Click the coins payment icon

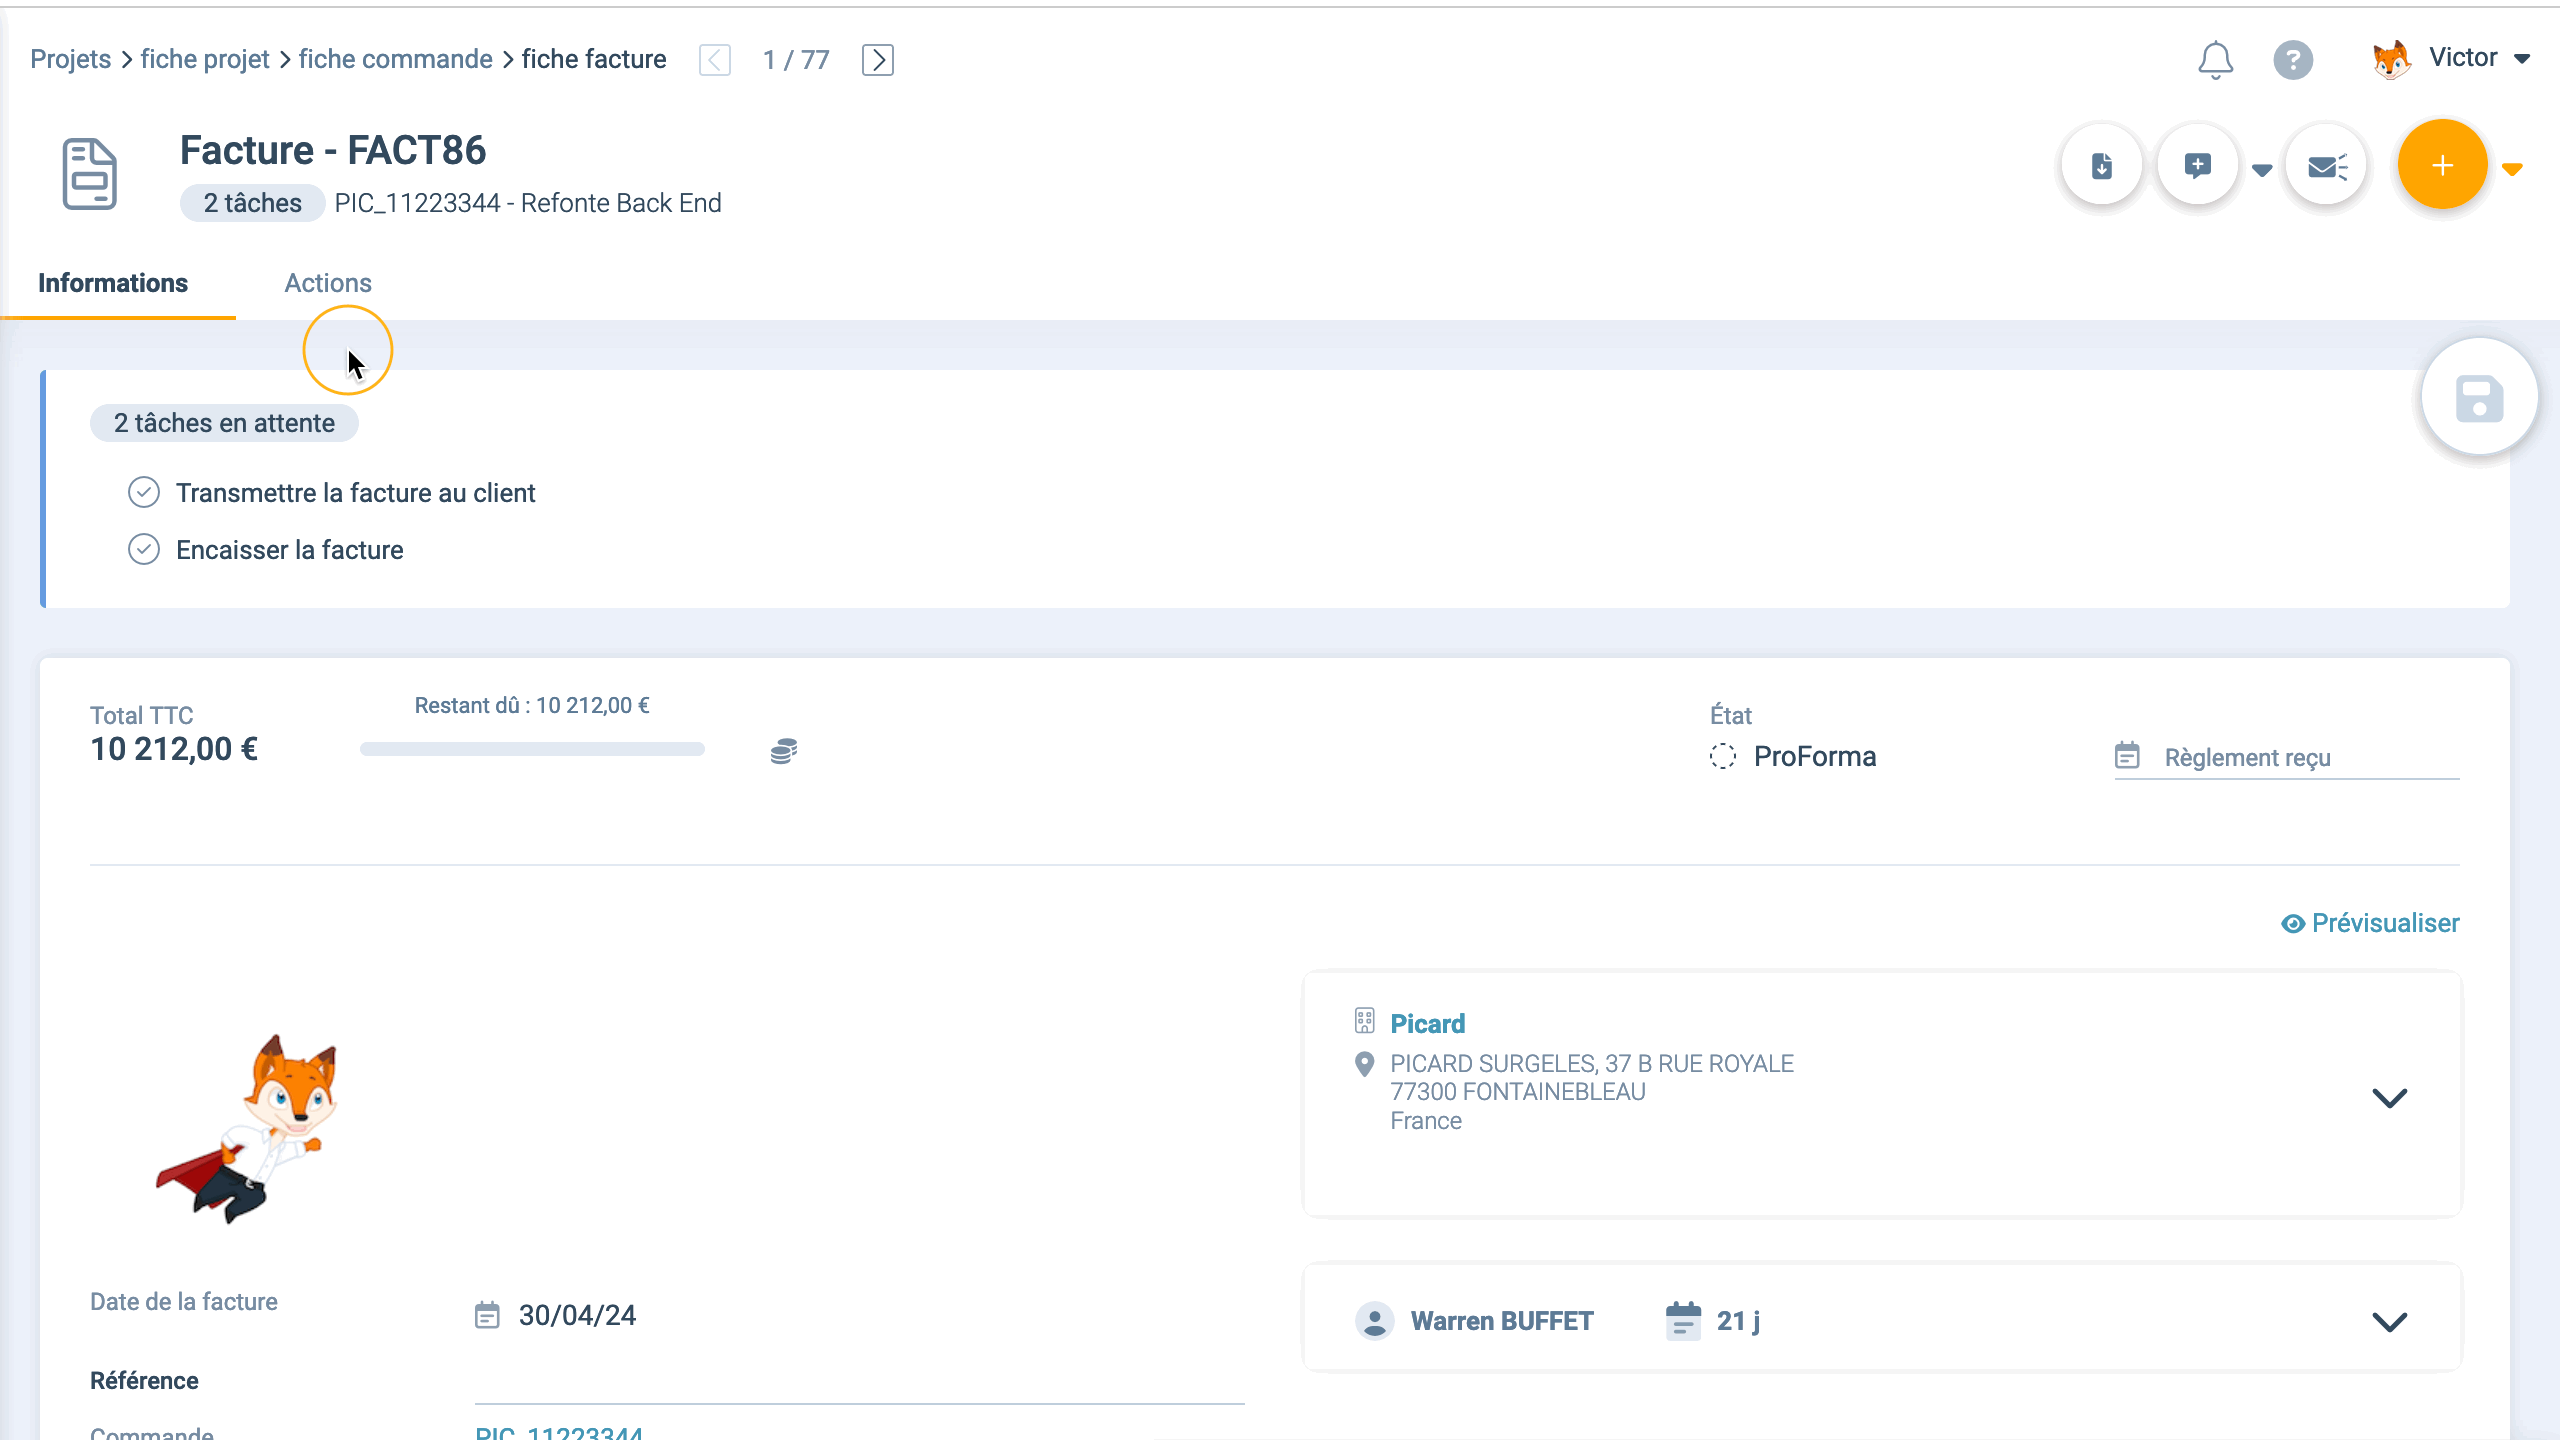pos(784,751)
